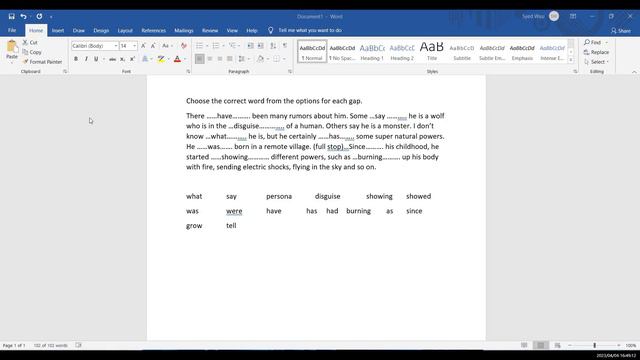The width and height of the screenshot is (640, 360).
Task: Open the View tab
Action: tap(232, 31)
